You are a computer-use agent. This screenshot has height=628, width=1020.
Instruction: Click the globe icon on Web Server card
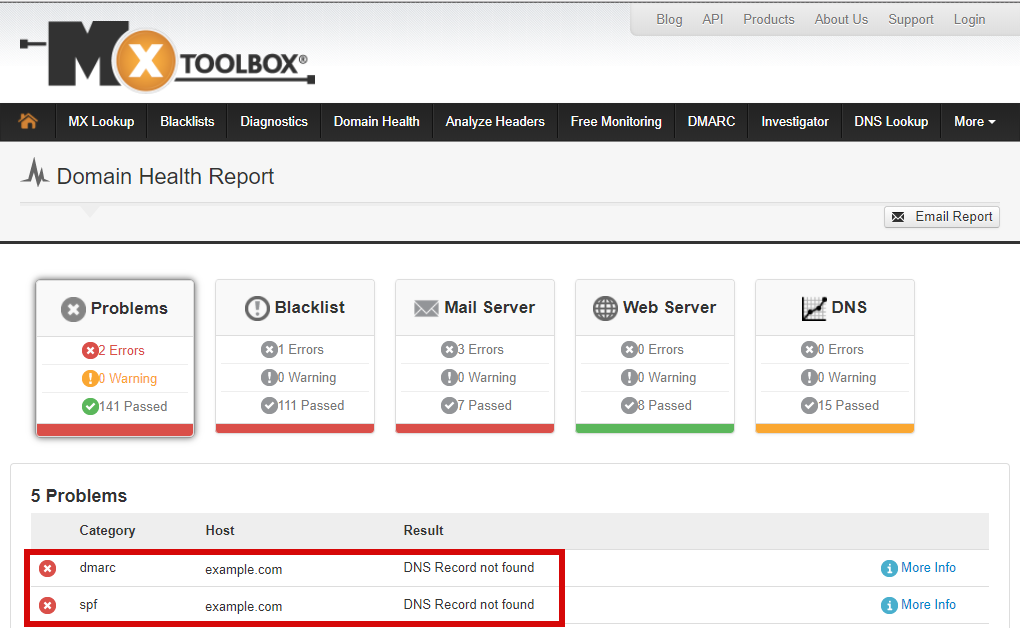[x=605, y=308]
